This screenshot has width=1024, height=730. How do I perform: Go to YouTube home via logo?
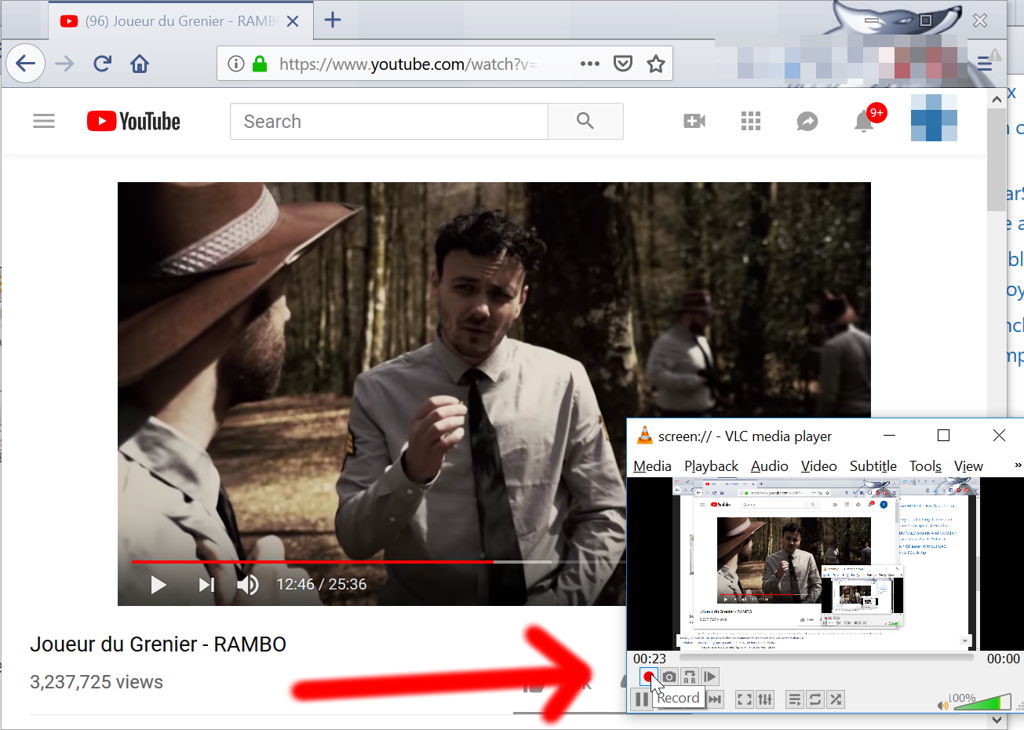point(133,121)
